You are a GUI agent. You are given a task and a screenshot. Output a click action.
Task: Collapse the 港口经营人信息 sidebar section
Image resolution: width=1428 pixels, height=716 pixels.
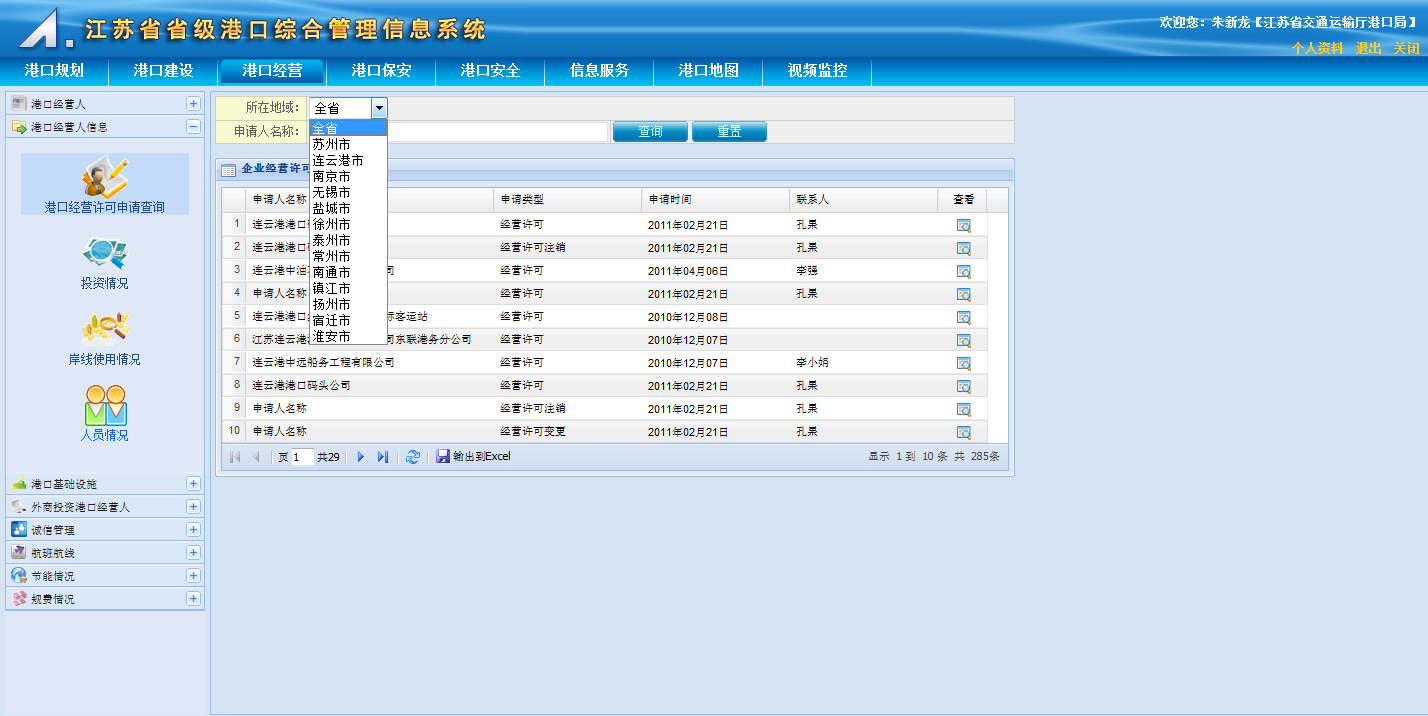(193, 127)
